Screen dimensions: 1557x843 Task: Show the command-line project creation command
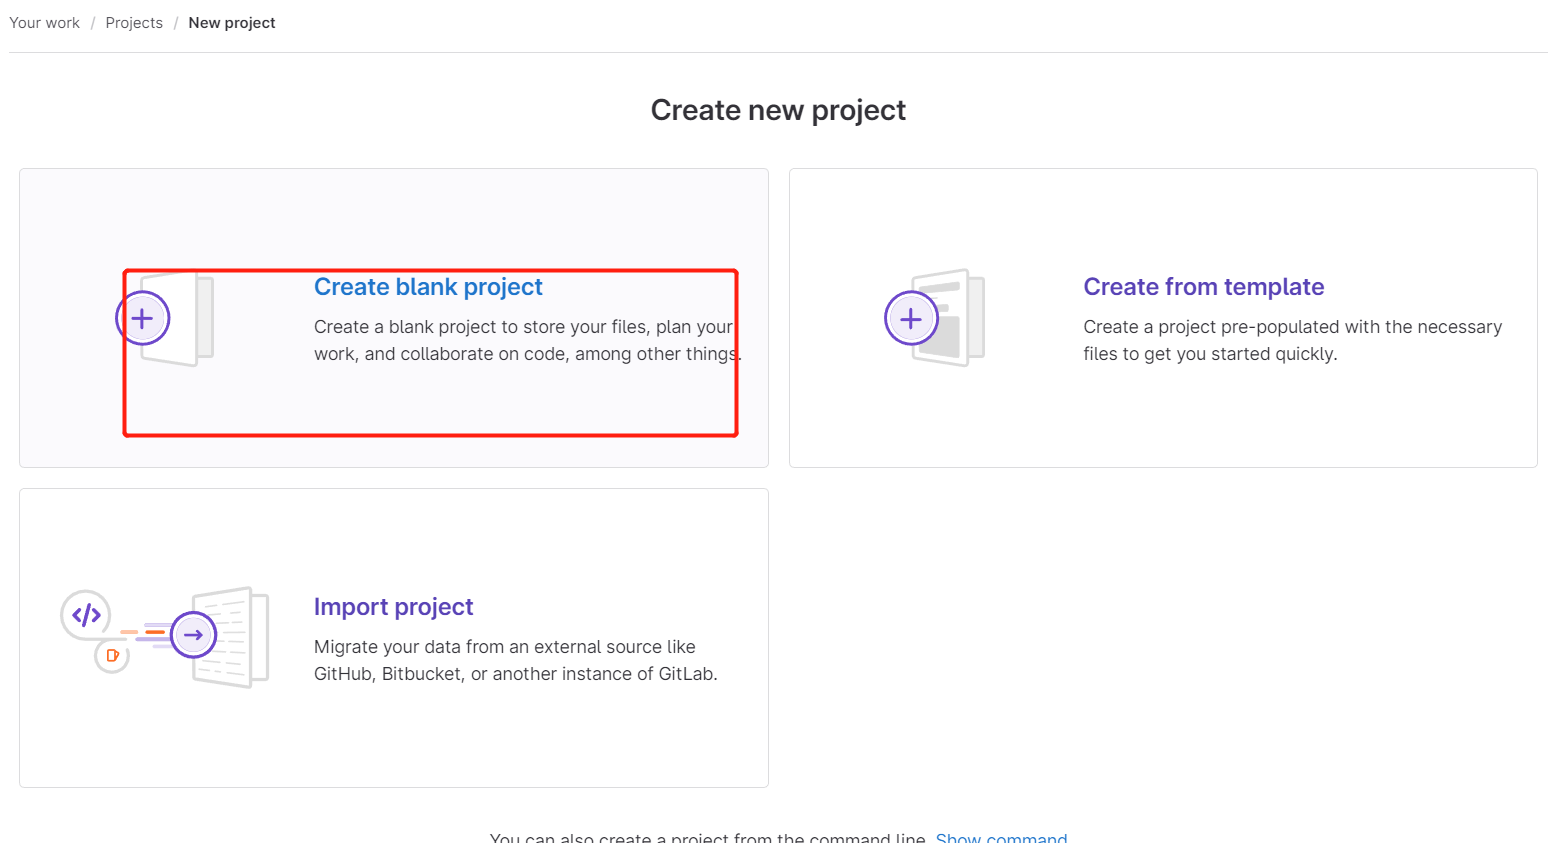1001,838
